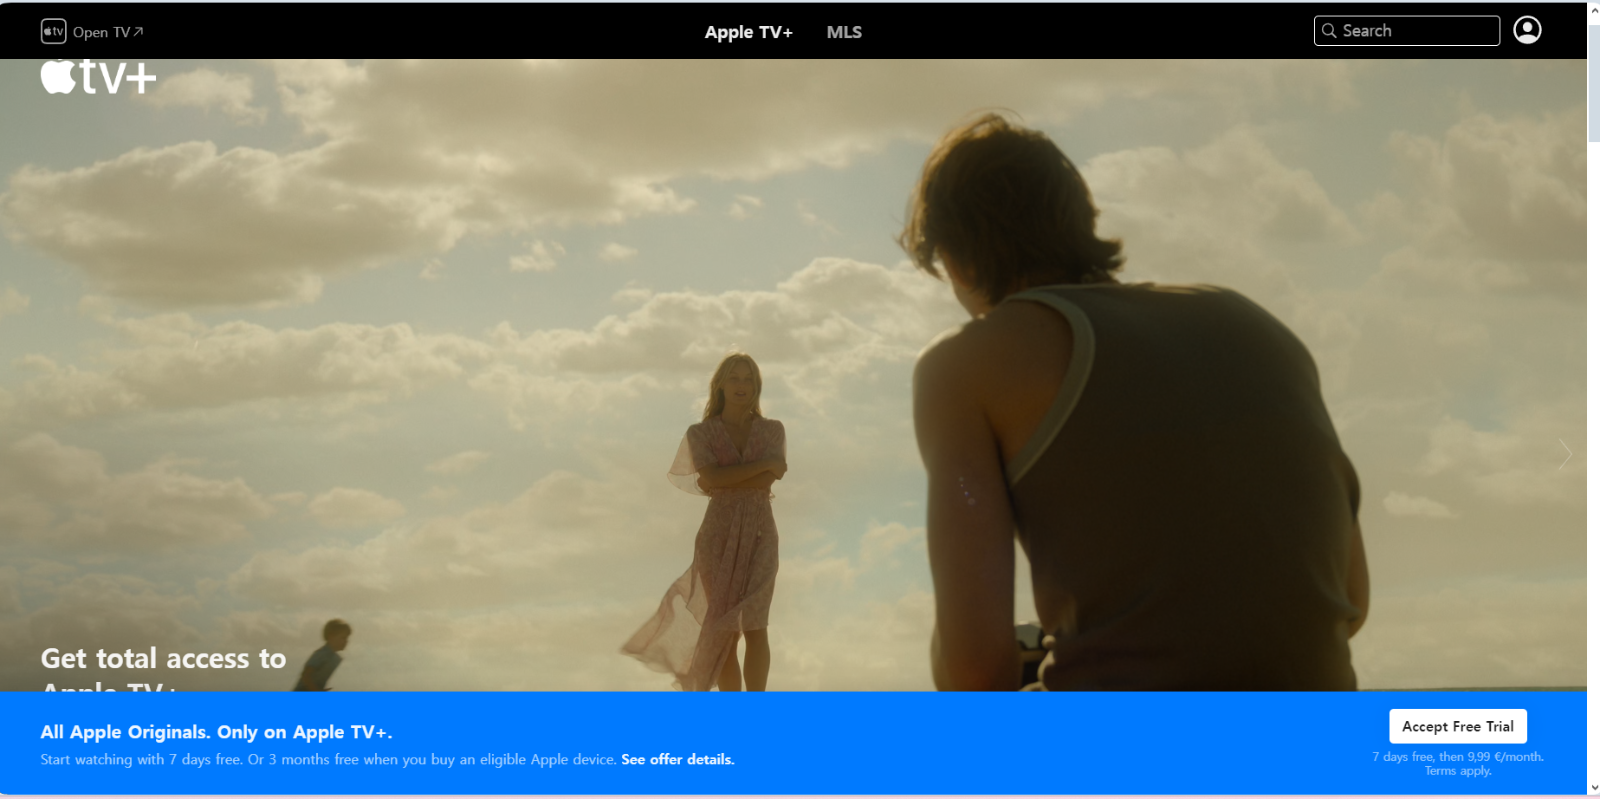Click the Apple TV app icon in top bar

tap(53, 32)
